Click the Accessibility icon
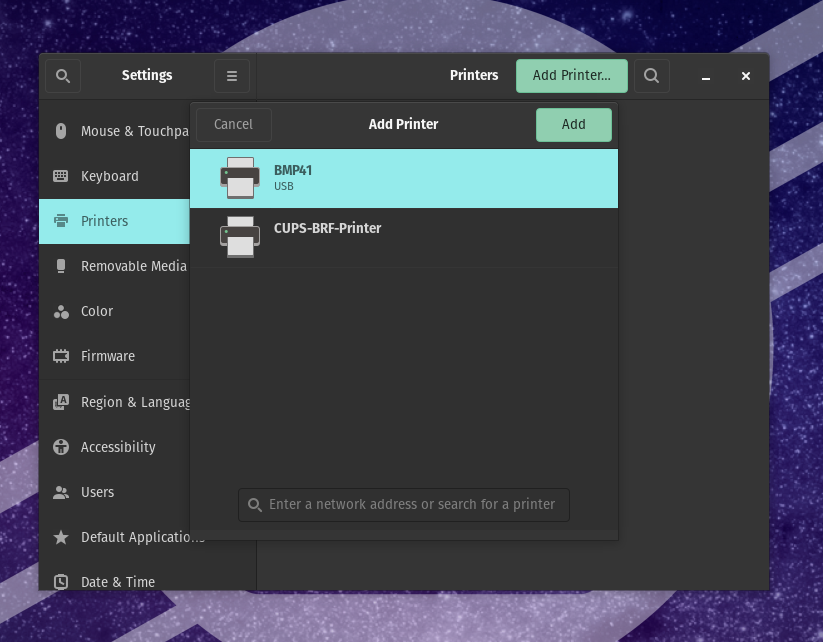Image resolution: width=823 pixels, height=642 pixels. tap(61, 447)
